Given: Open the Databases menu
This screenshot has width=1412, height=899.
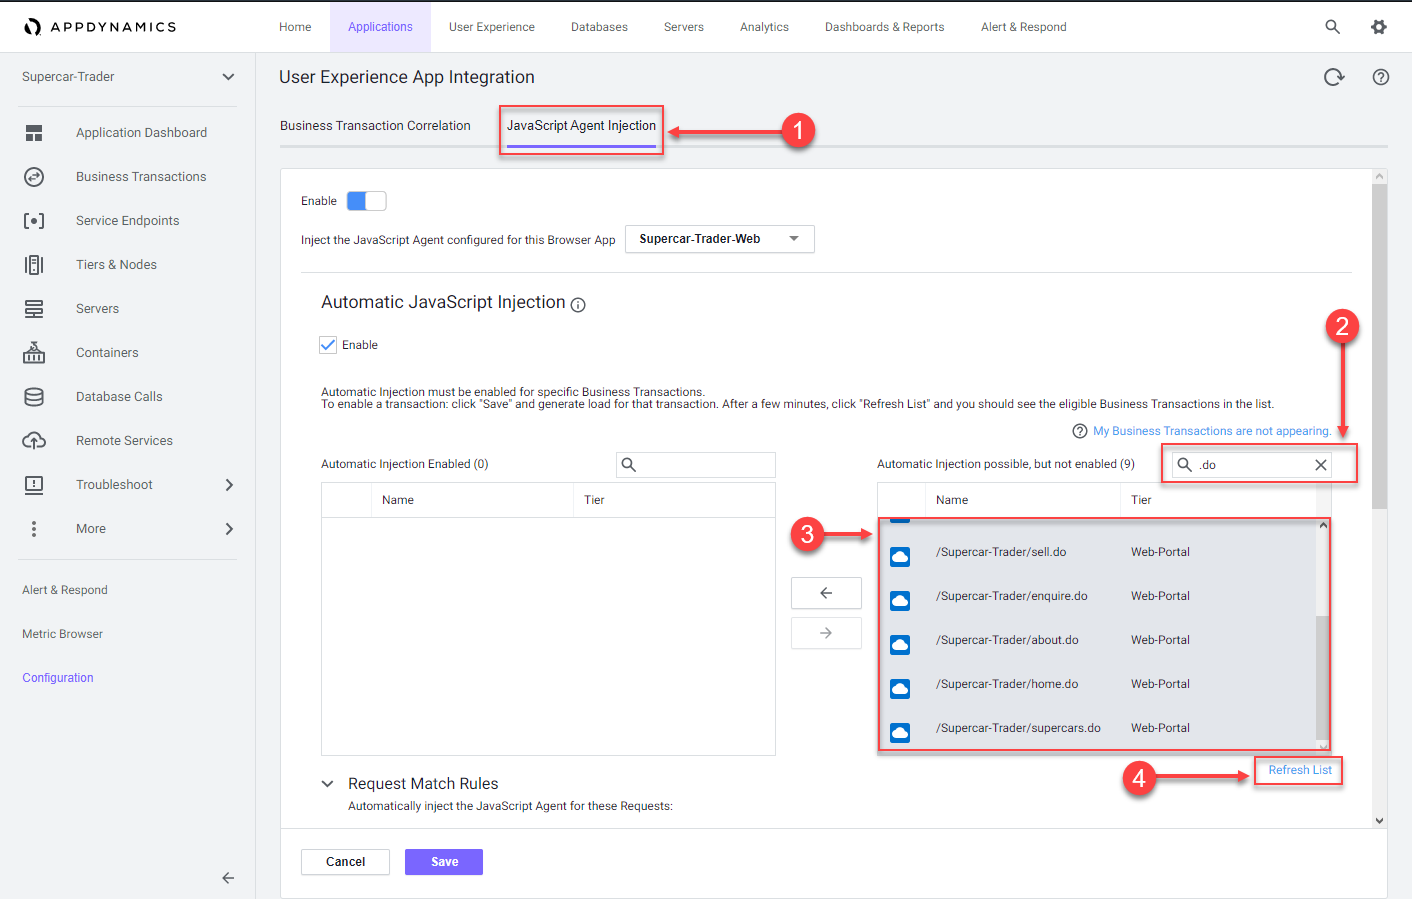Looking at the screenshot, I should pos(599,27).
